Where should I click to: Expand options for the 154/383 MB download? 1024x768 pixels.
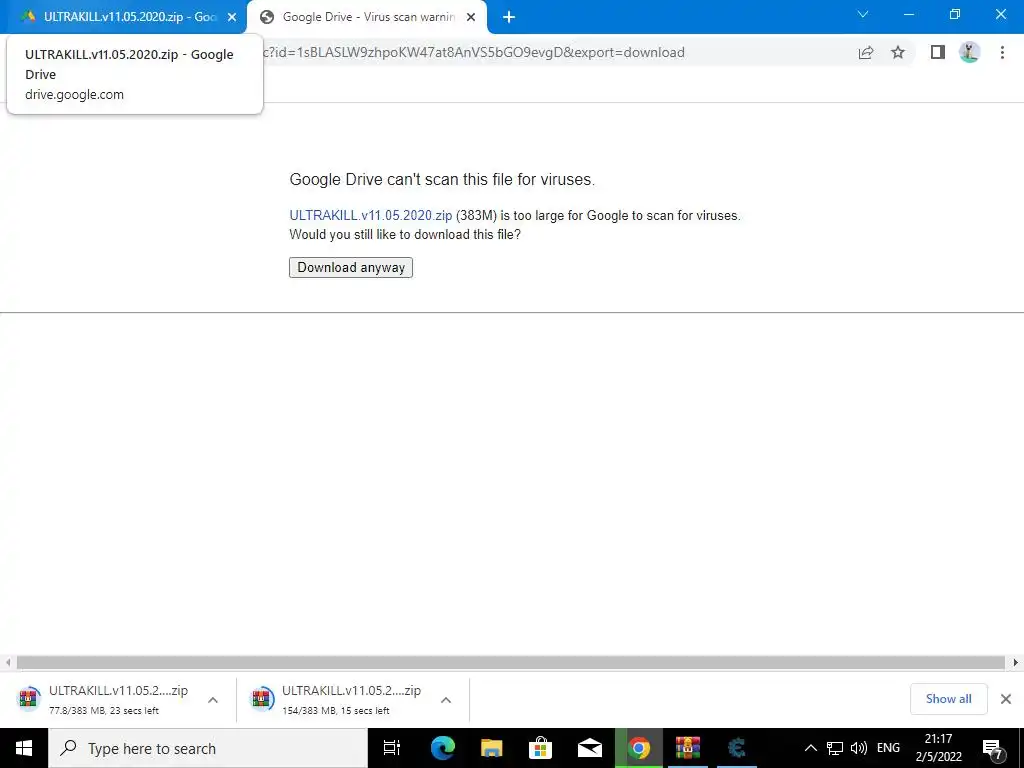pos(446,700)
